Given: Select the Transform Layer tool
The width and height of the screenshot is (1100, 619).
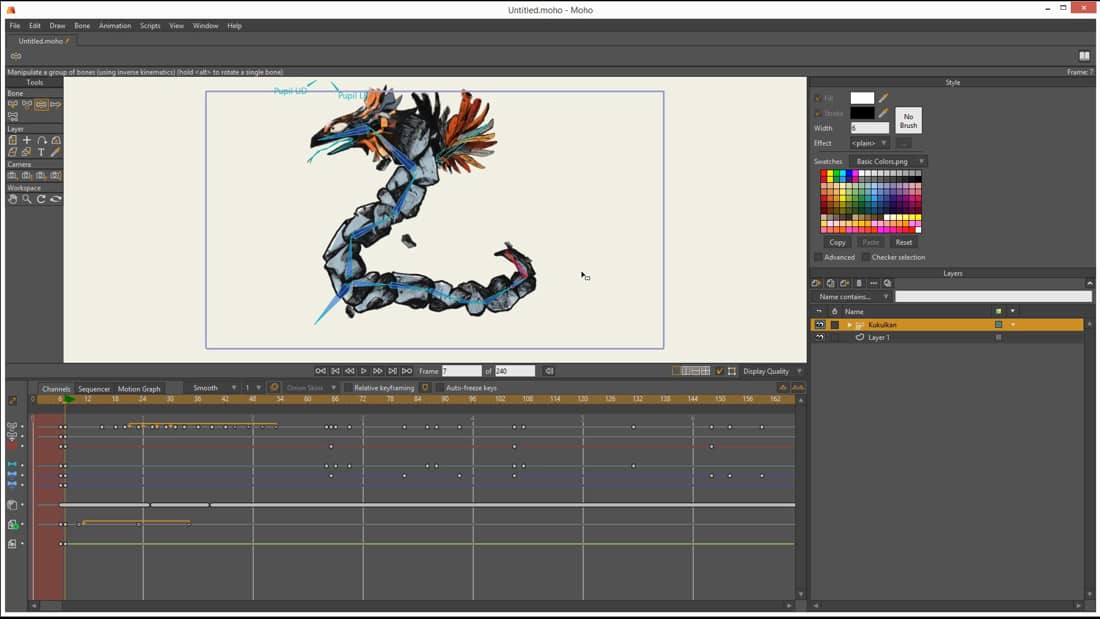Looking at the screenshot, I should (x=13, y=140).
